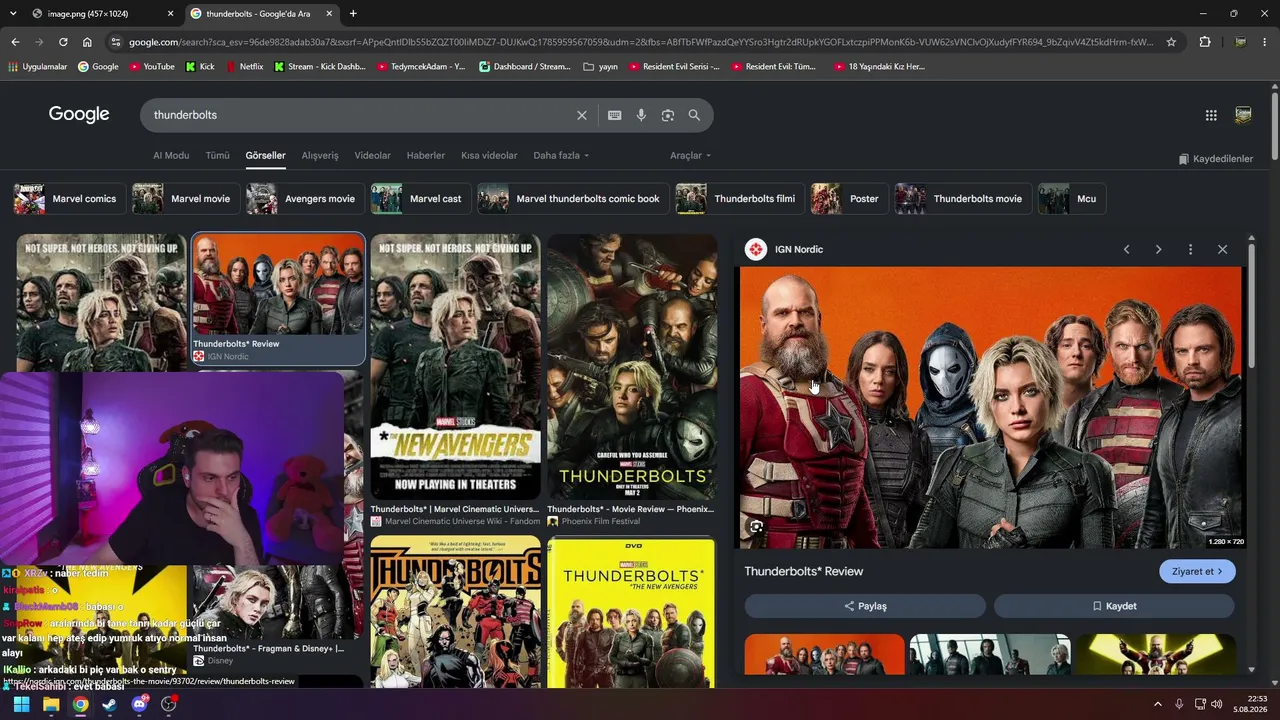Image resolution: width=1280 pixels, height=720 pixels.
Task: Close the image.png tab
Action: coord(170,13)
